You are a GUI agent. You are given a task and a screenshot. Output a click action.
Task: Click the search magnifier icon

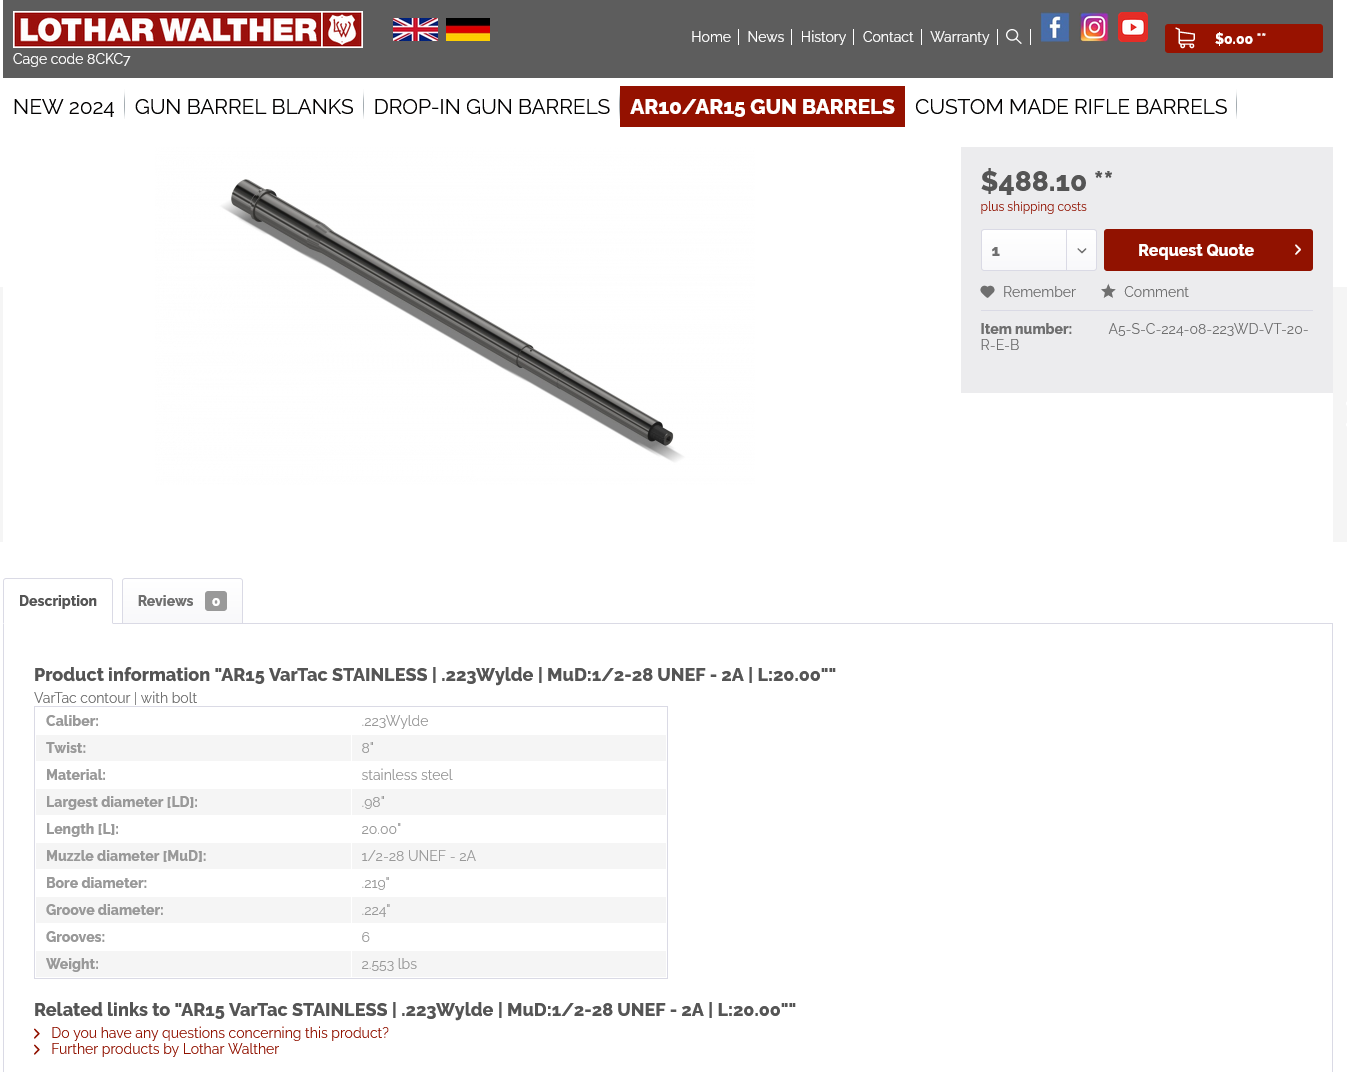coord(1013,37)
